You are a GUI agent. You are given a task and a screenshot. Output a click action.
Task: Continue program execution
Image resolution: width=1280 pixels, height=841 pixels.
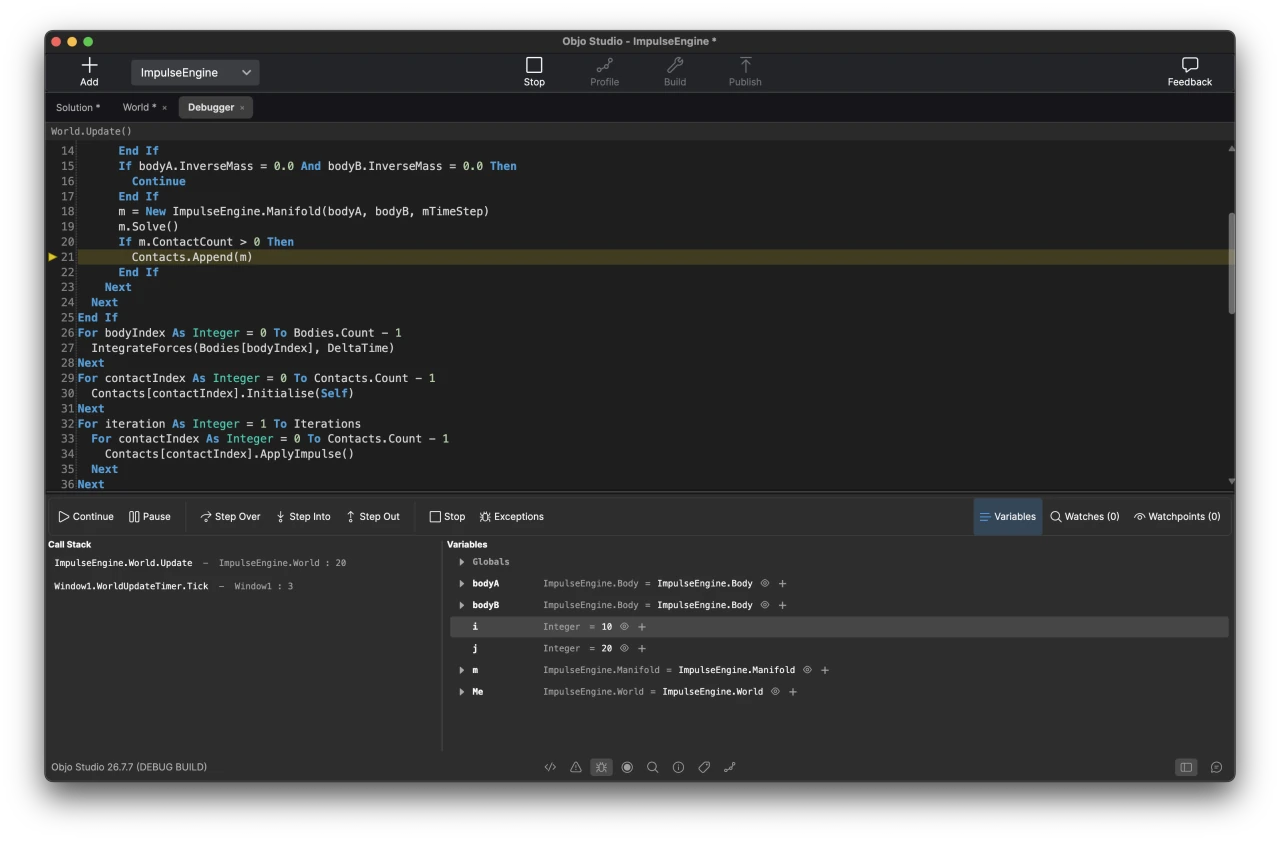pyautogui.click(x=86, y=517)
